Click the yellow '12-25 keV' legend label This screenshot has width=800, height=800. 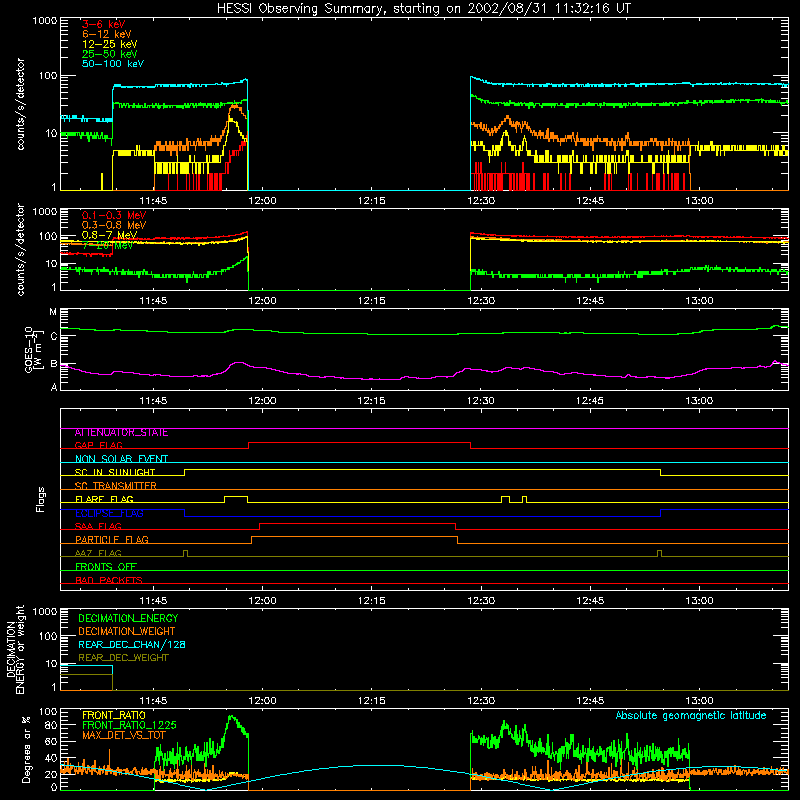point(109,44)
